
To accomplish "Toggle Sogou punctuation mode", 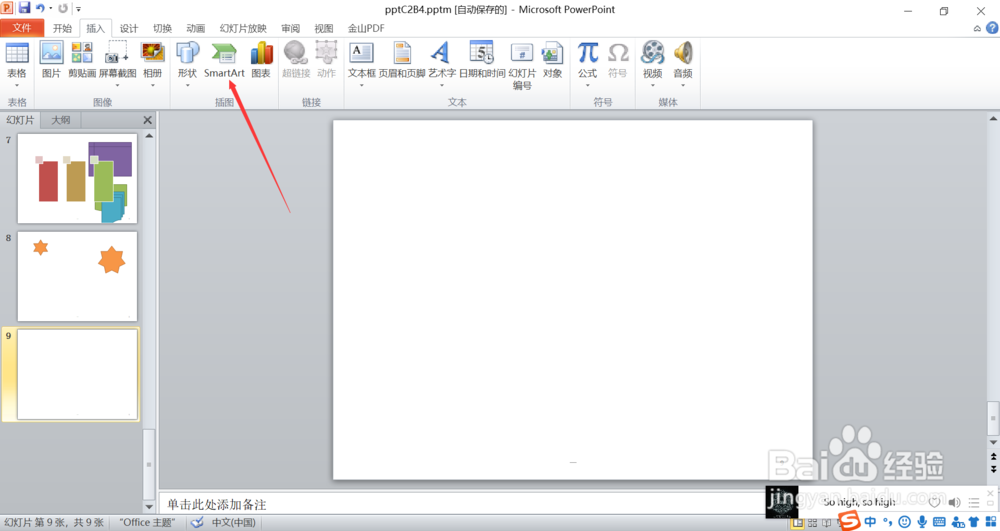I will click(x=887, y=522).
